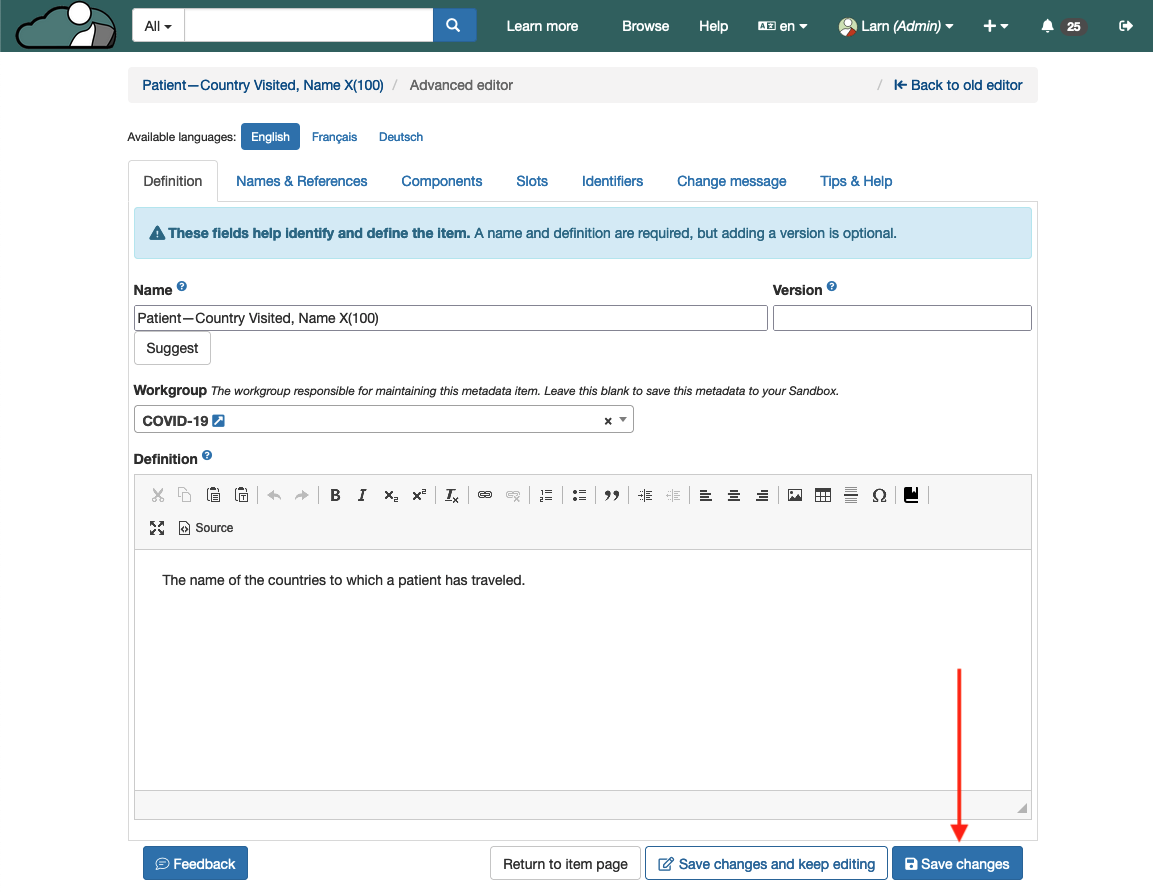Open the 'All' search filter dropdown
The height and width of the screenshot is (892, 1153).
tap(158, 26)
